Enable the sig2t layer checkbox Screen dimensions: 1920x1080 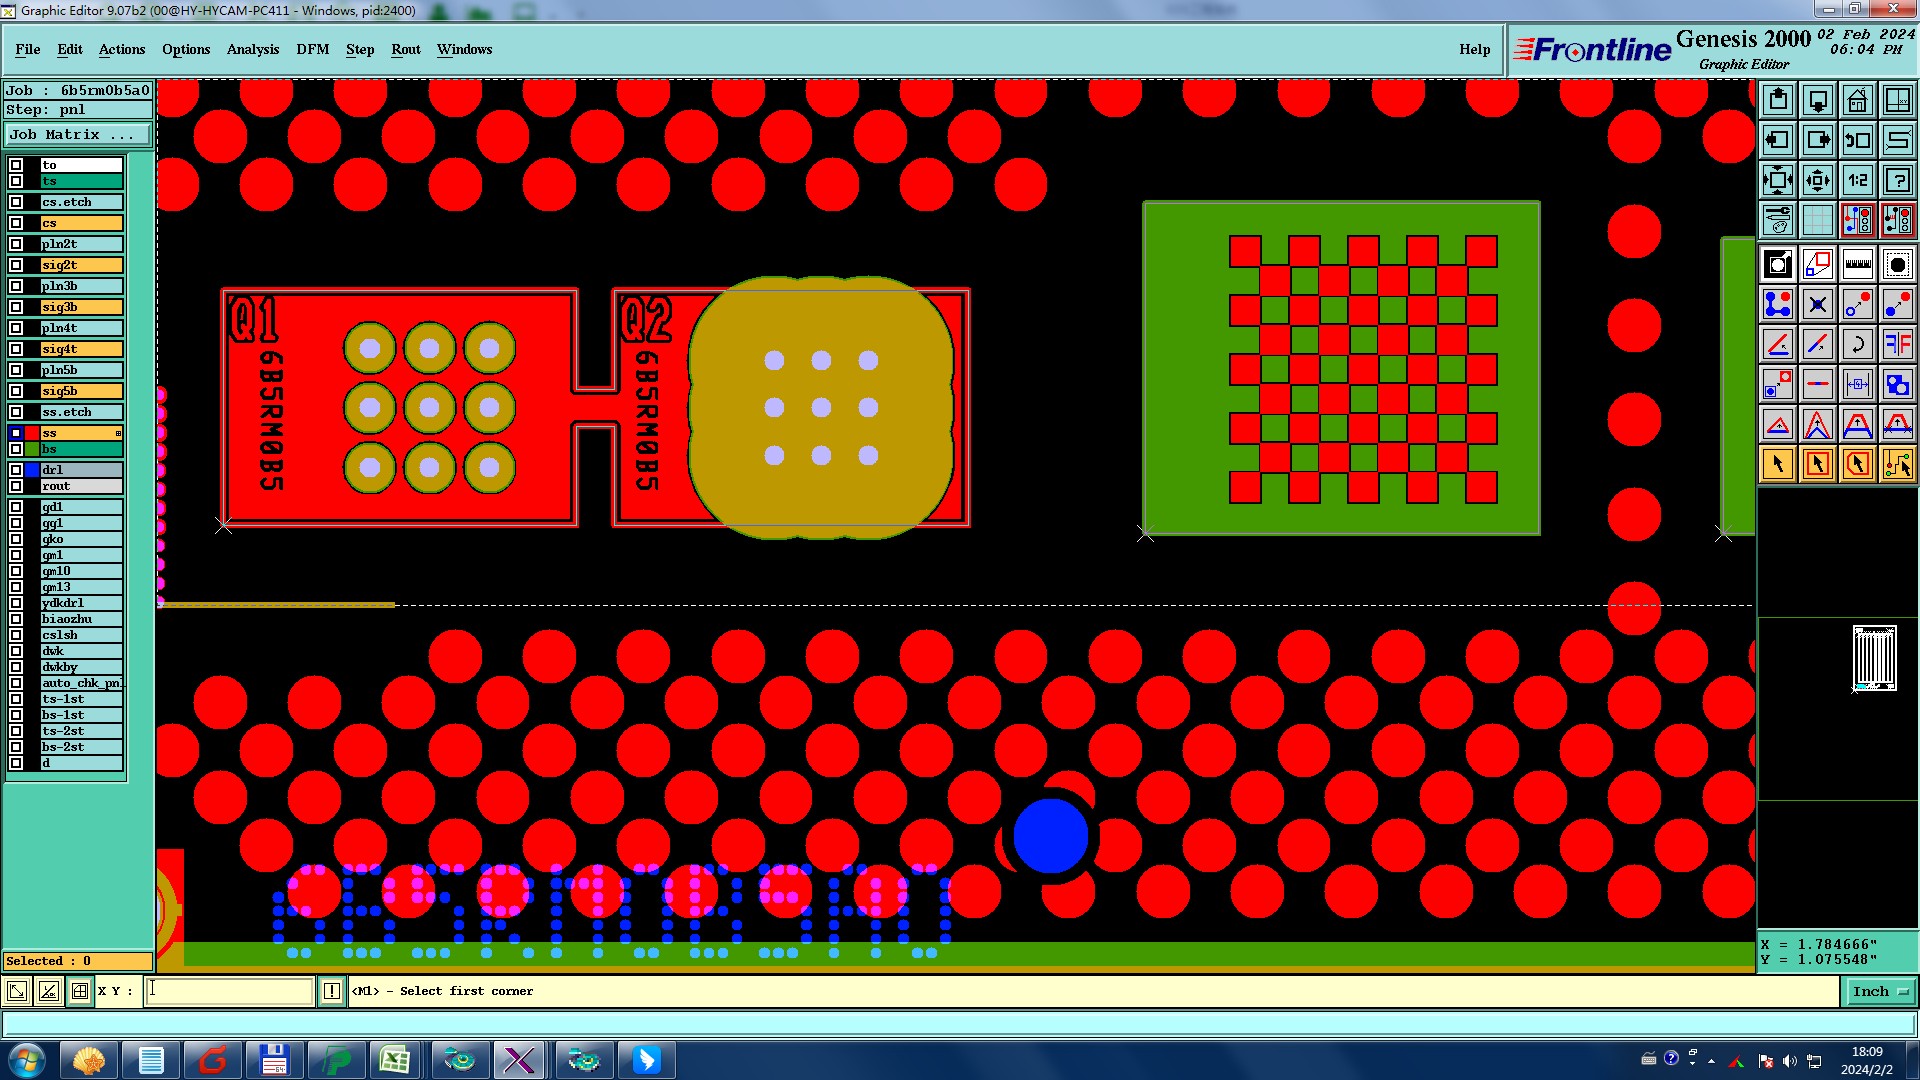[x=16, y=265]
